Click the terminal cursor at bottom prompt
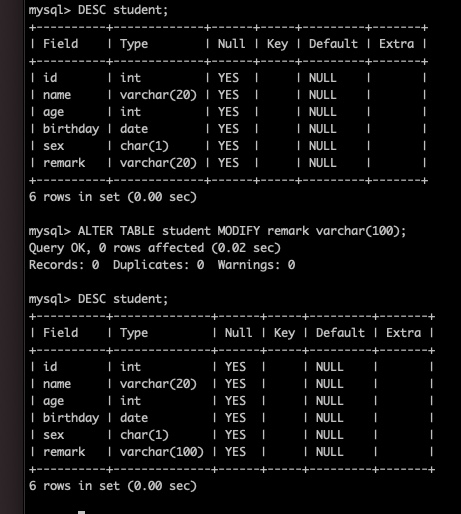The height and width of the screenshot is (514, 461). 81,512
